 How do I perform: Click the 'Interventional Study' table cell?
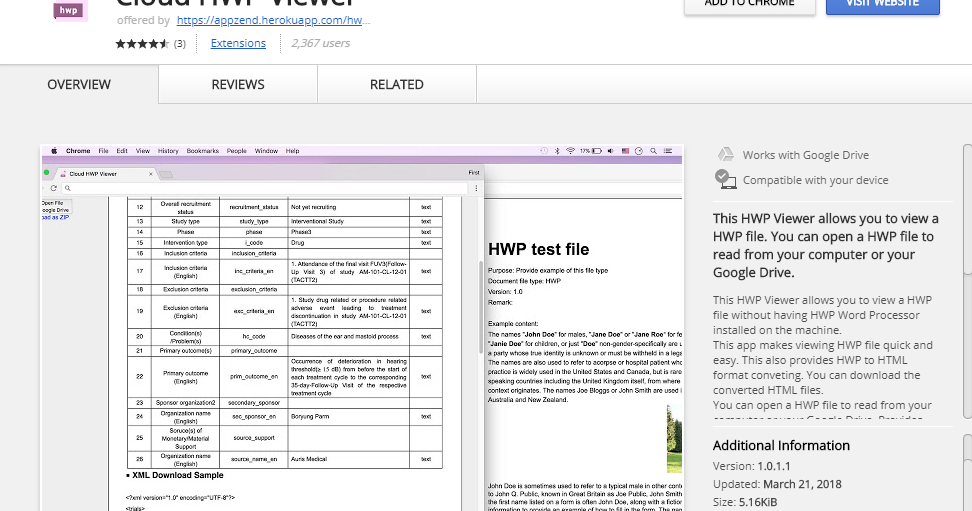[x=349, y=221]
